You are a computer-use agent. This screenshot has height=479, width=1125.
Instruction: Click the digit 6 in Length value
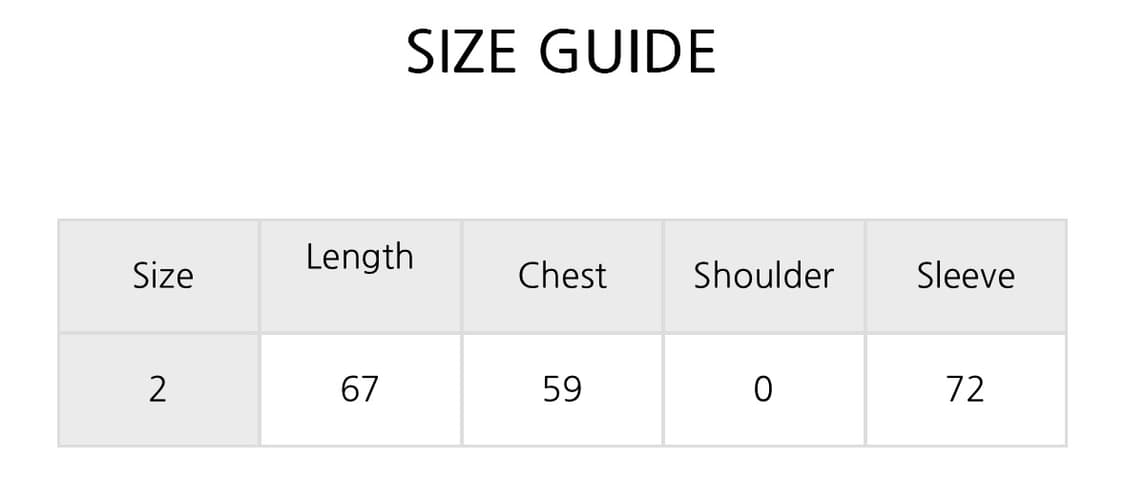[349, 388]
